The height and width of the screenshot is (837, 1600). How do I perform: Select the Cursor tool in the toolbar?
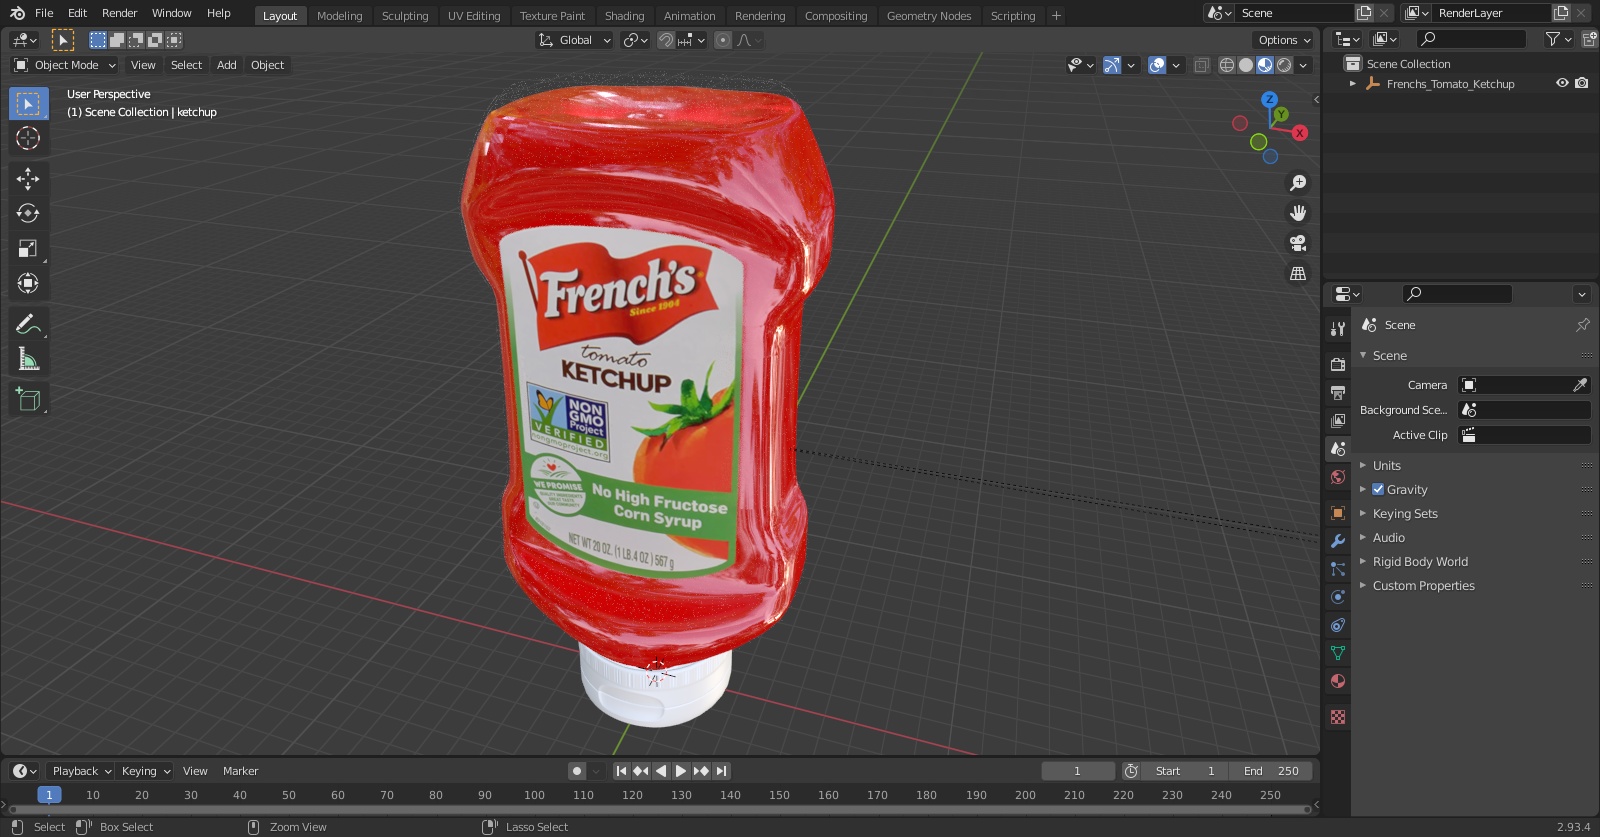(x=28, y=138)
